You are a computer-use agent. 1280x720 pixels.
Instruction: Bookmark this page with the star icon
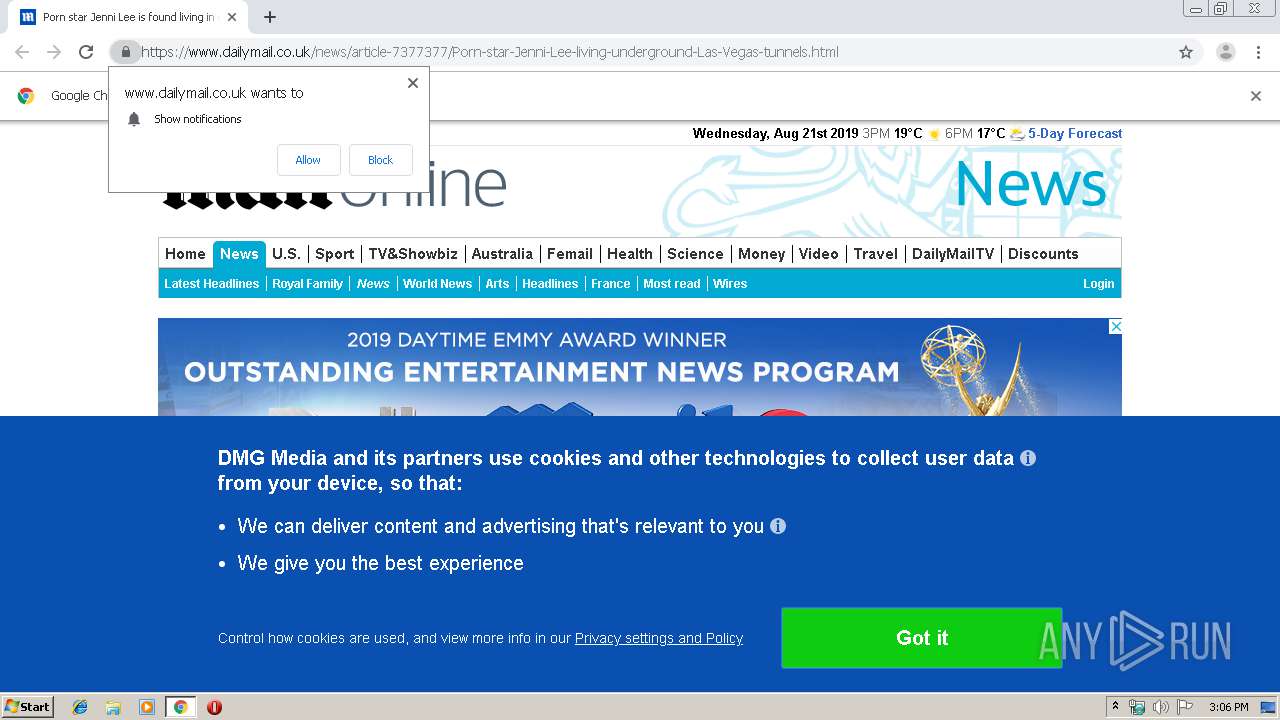pos(1186,52)
